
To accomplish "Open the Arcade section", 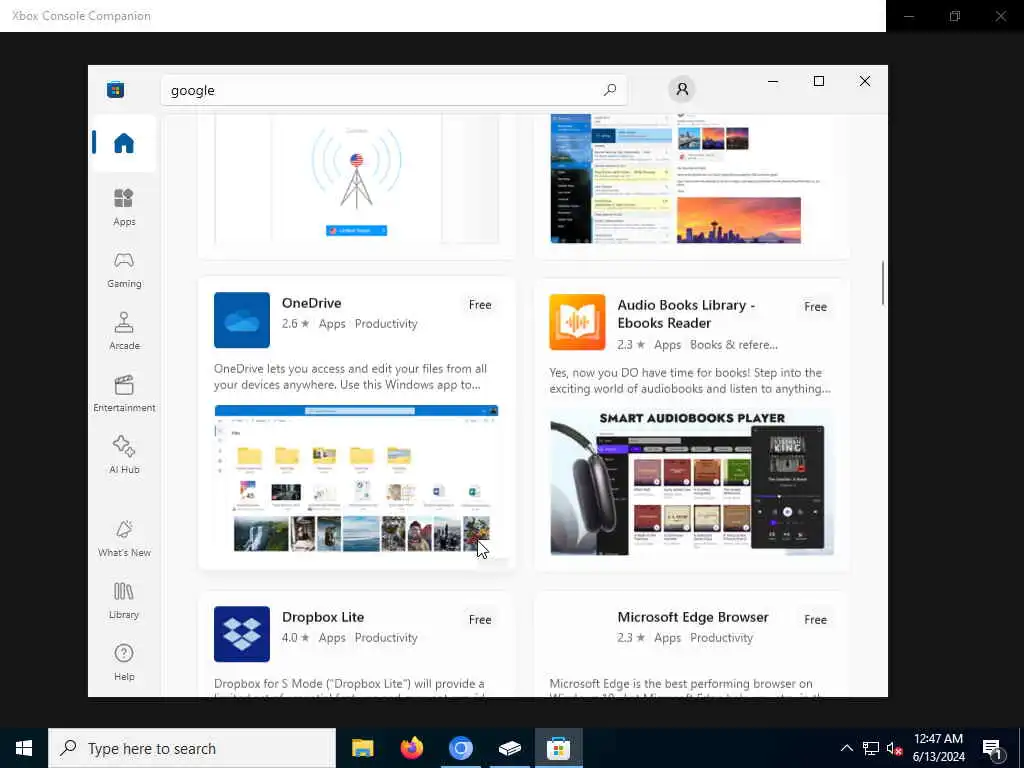I will pyautogui.click(x=123, y=331).
